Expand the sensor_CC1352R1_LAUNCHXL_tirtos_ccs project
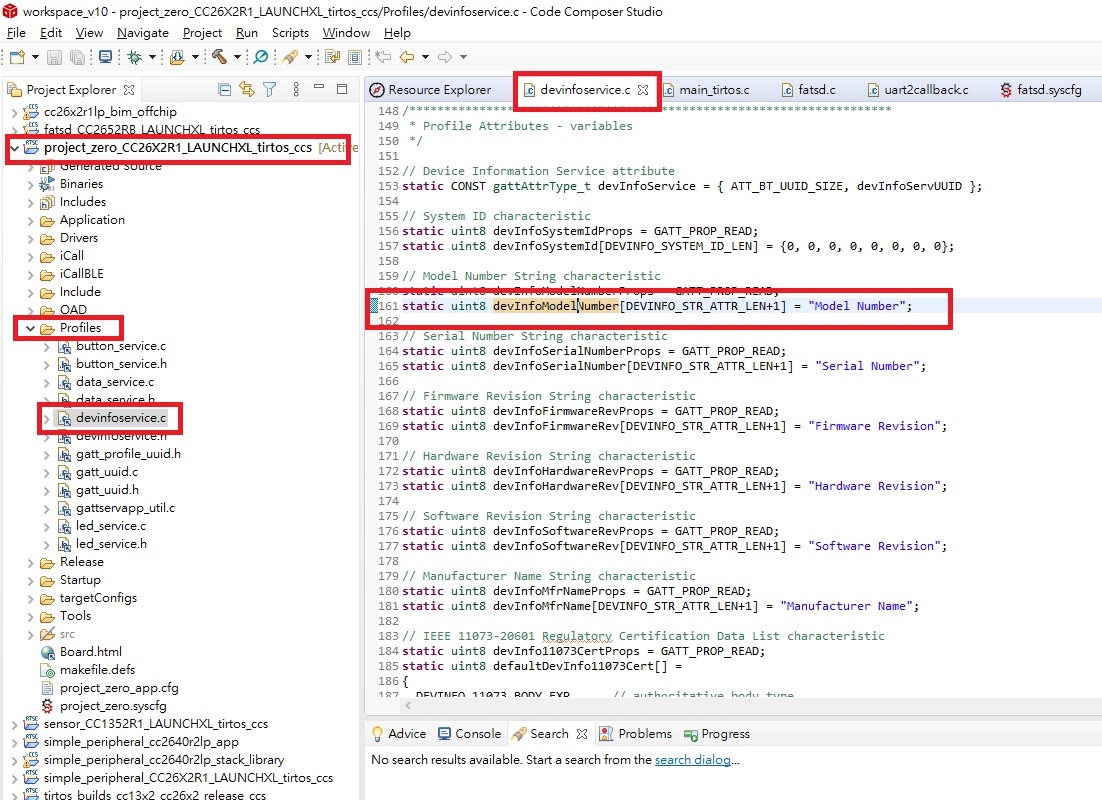Screen dimensions: 1102x800 14,724
